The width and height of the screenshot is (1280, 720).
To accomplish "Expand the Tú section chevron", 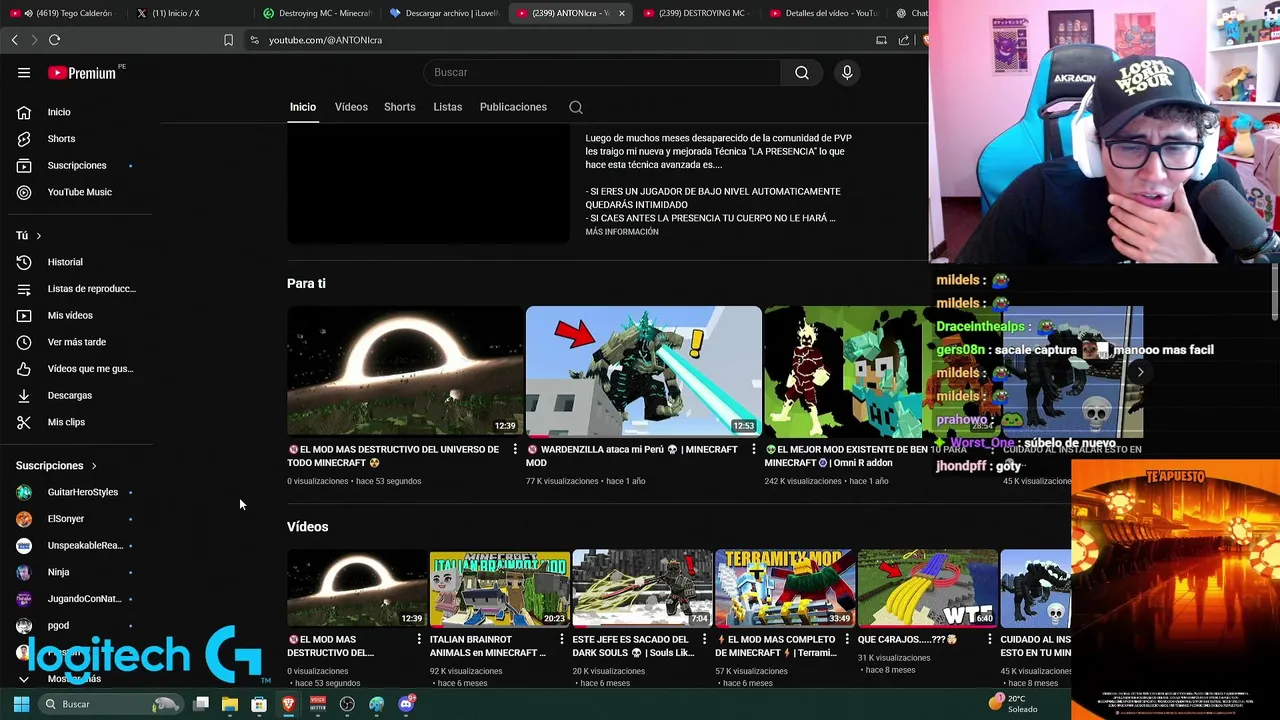I will 39,236.
